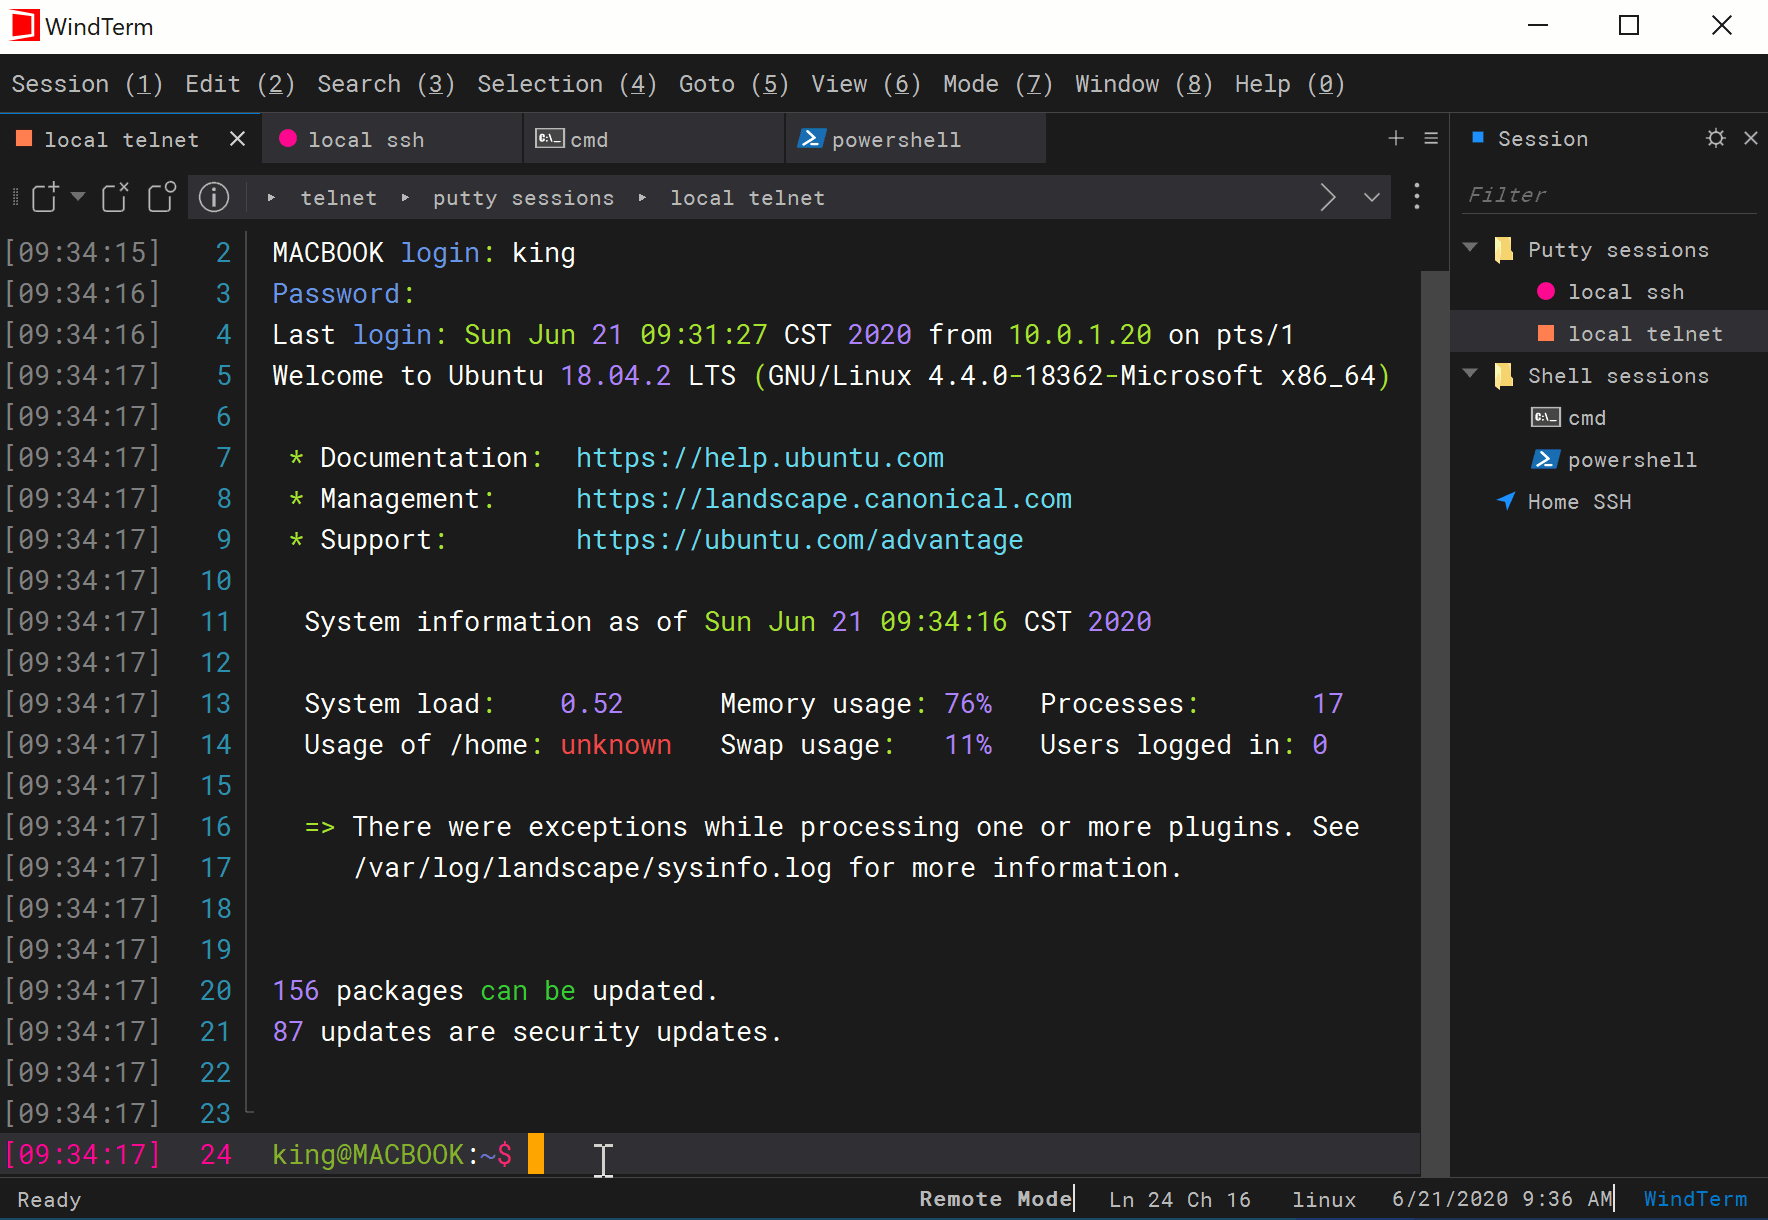Click the linux status bar entry

tap(1324, 1199)
